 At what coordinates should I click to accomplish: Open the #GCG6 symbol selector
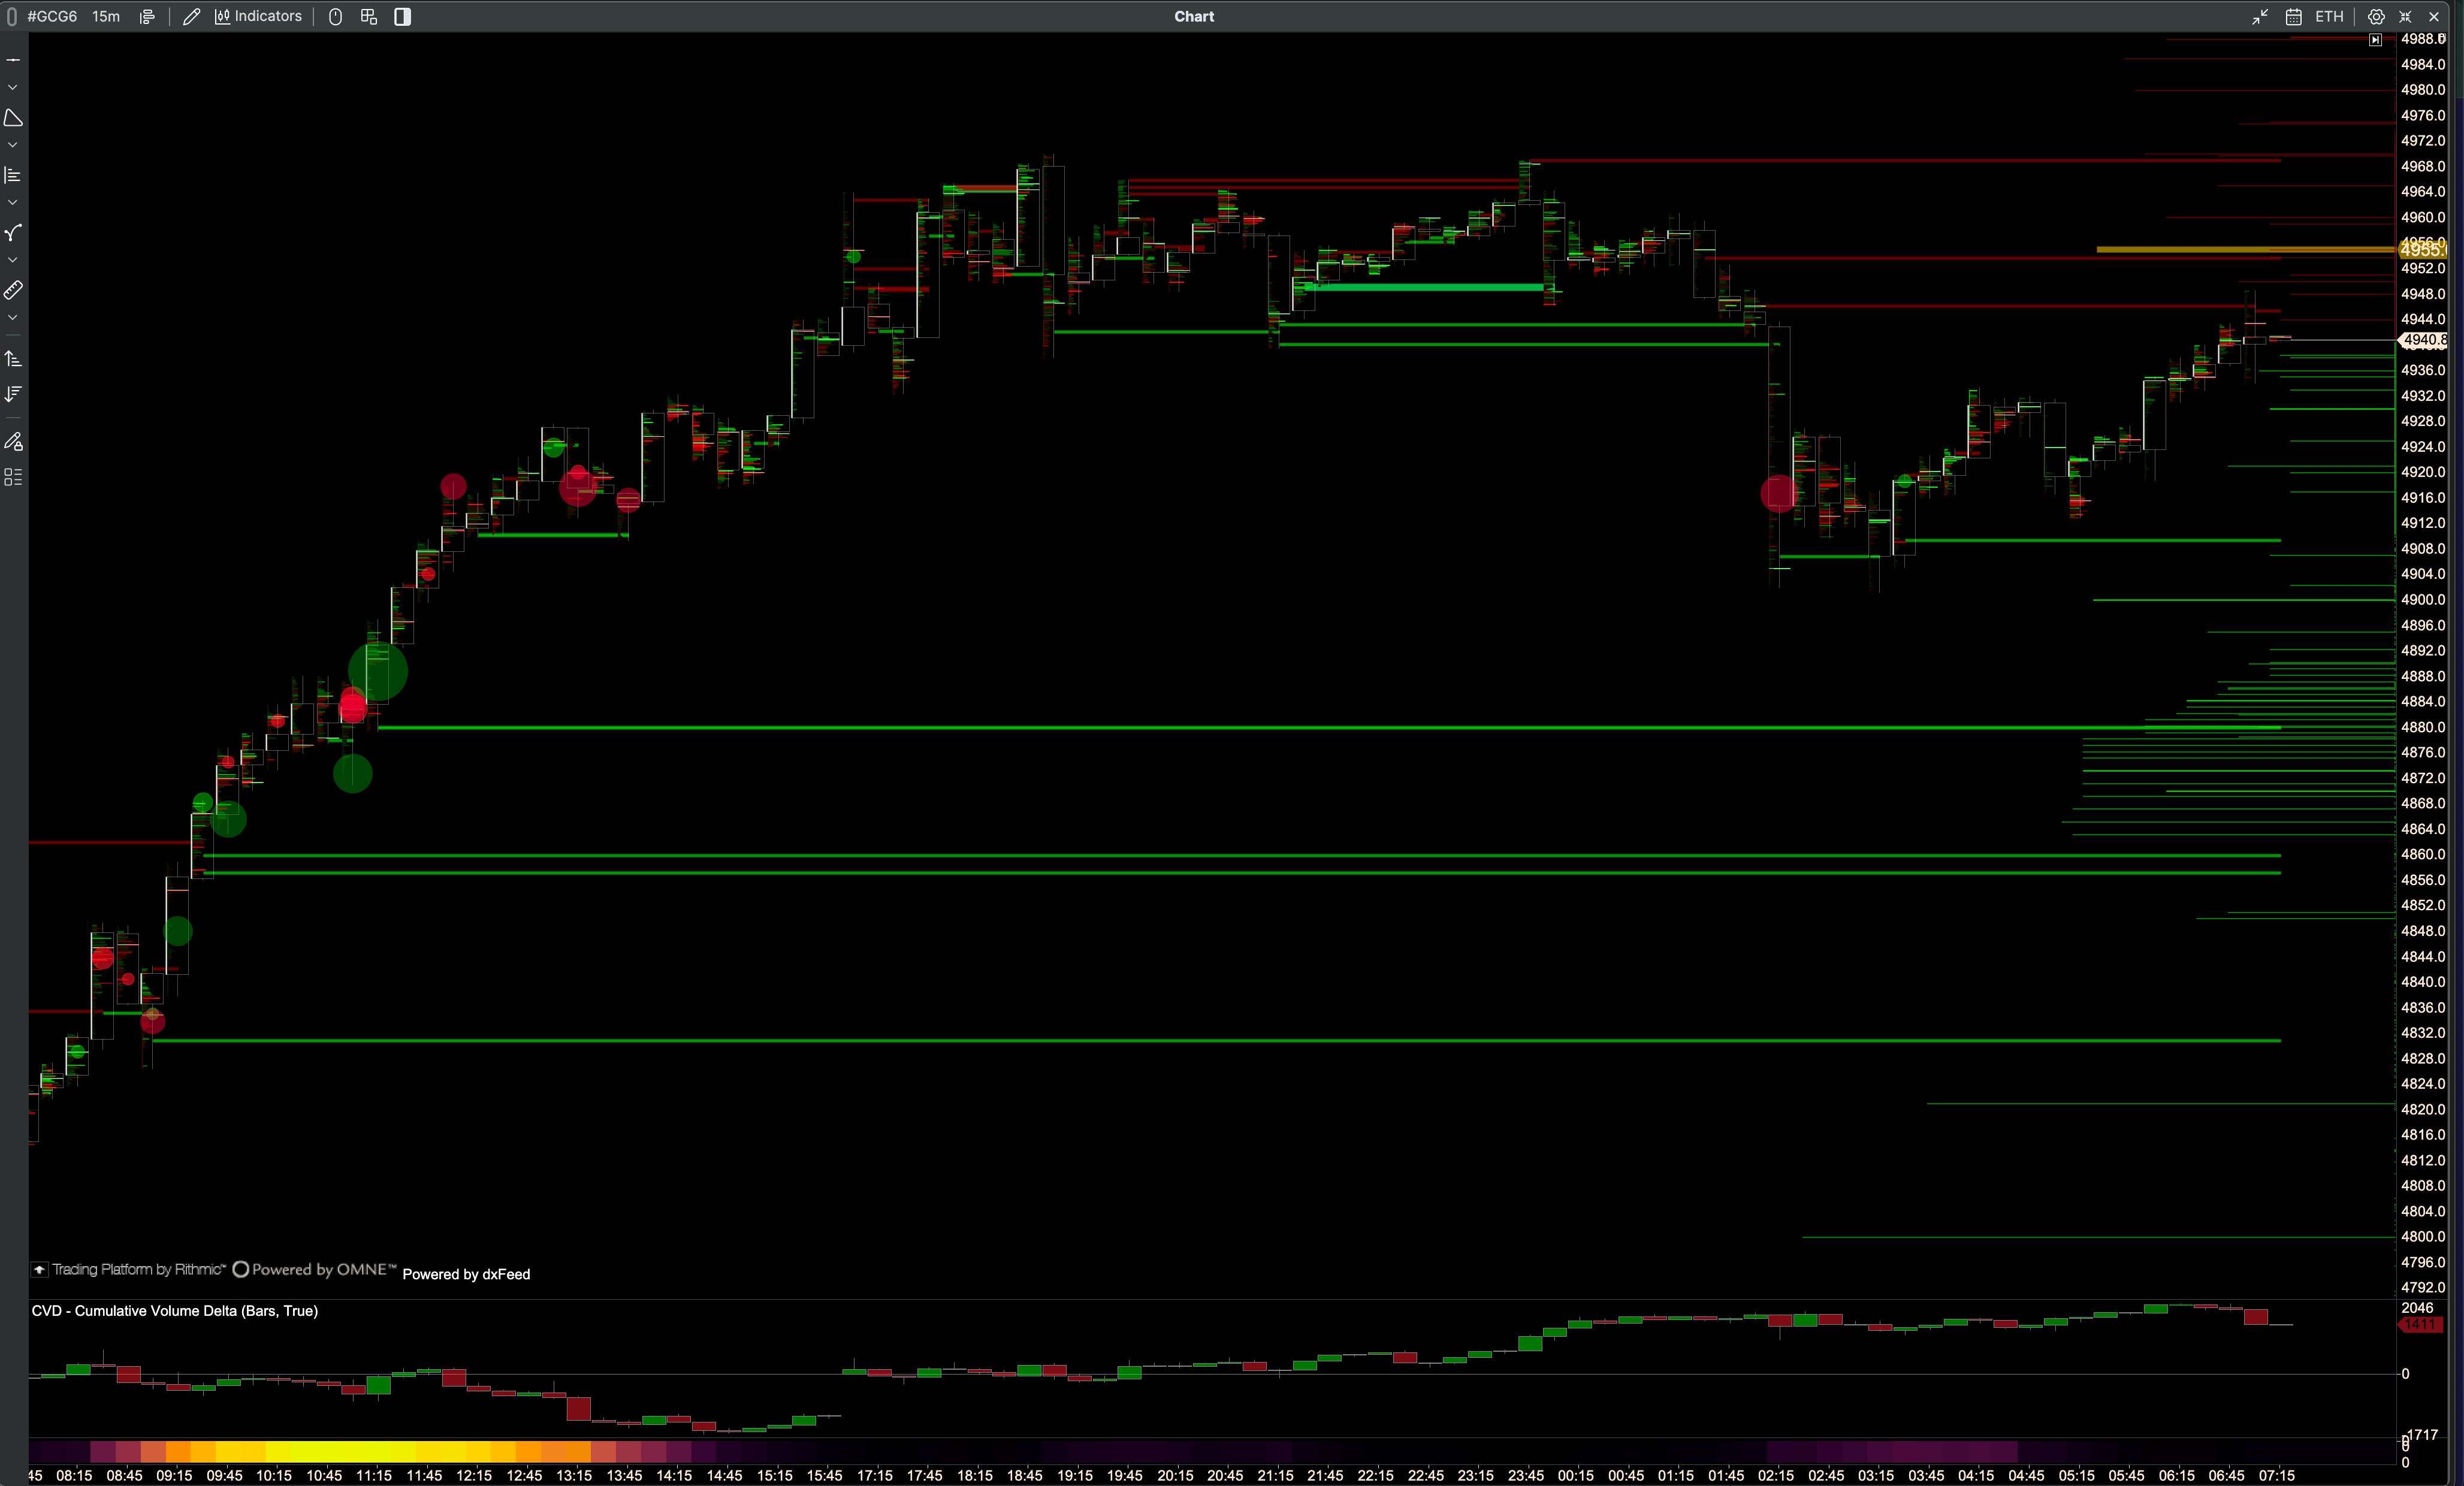[52, 17]
